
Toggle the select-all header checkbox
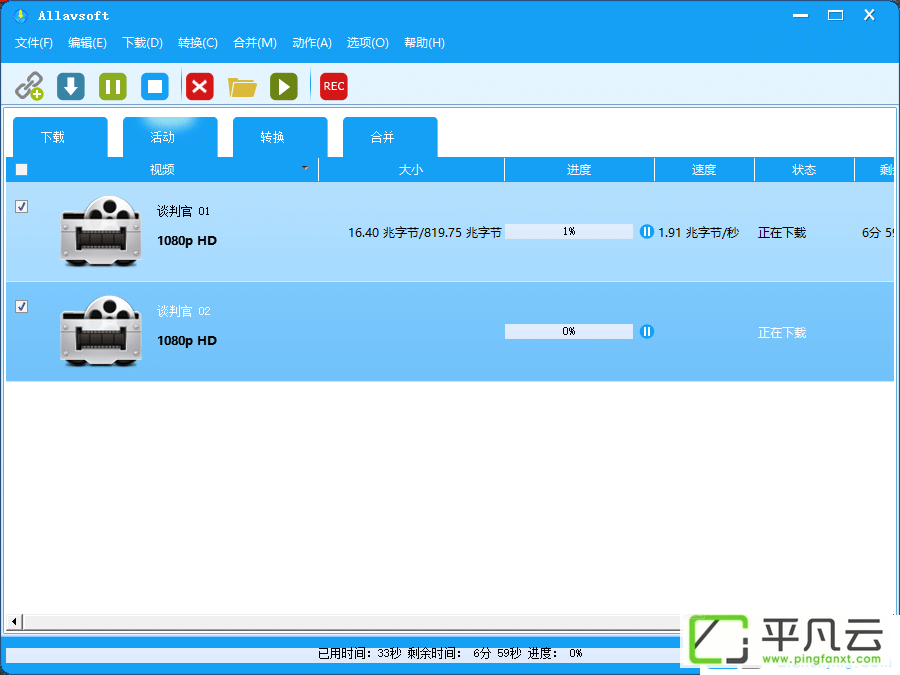click(x=21, y=169)
